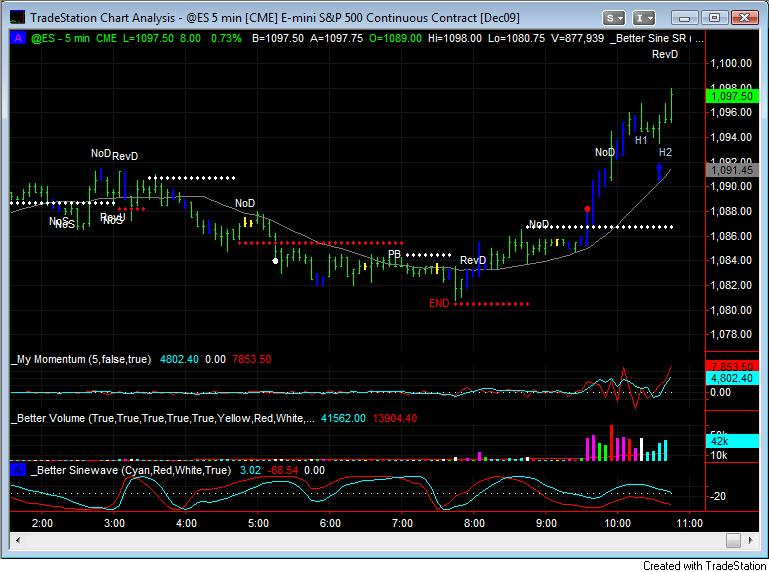Click the A icon beside @ES symbol
Viewport: 769px width, 572px height.
coord(18,38)
